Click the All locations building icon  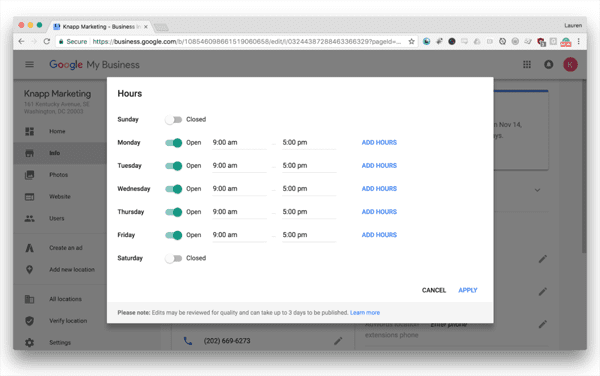click(29, 299)
